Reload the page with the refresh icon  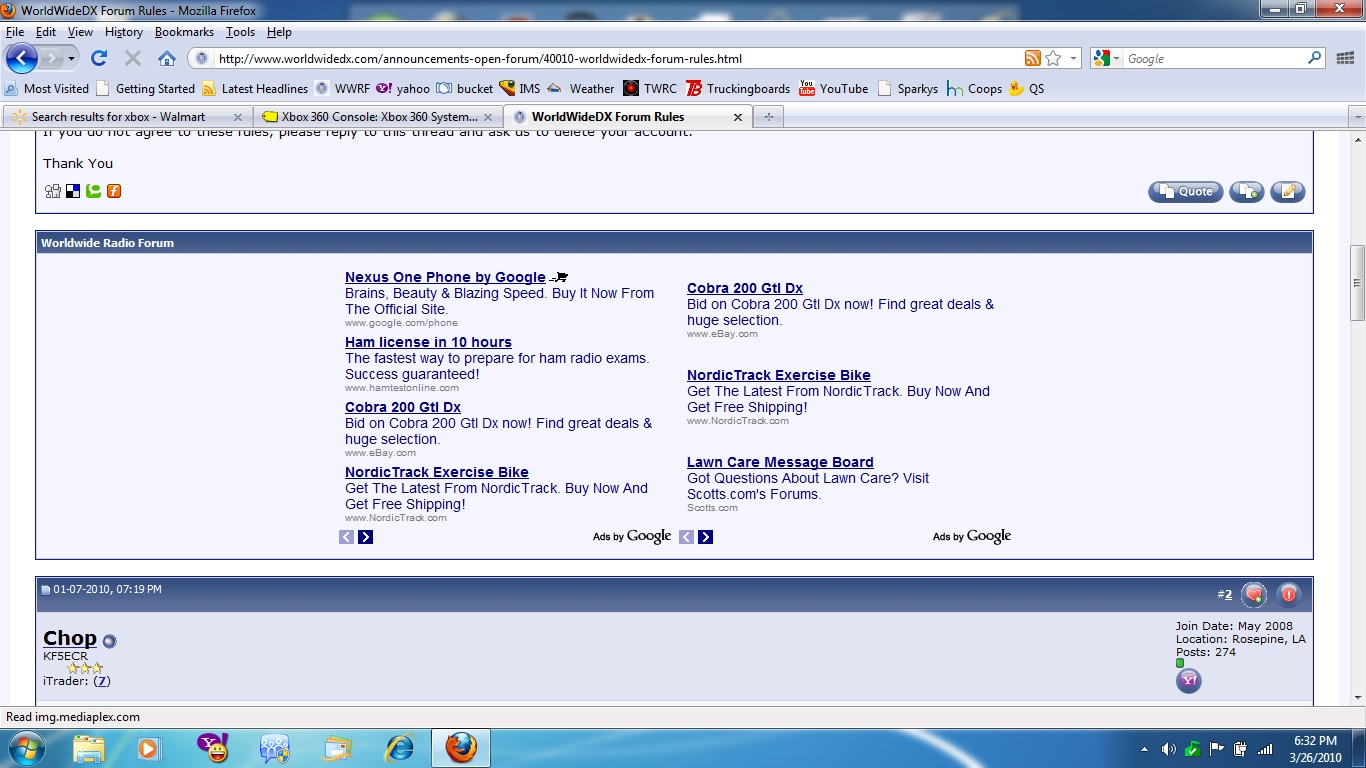point(99,59)
